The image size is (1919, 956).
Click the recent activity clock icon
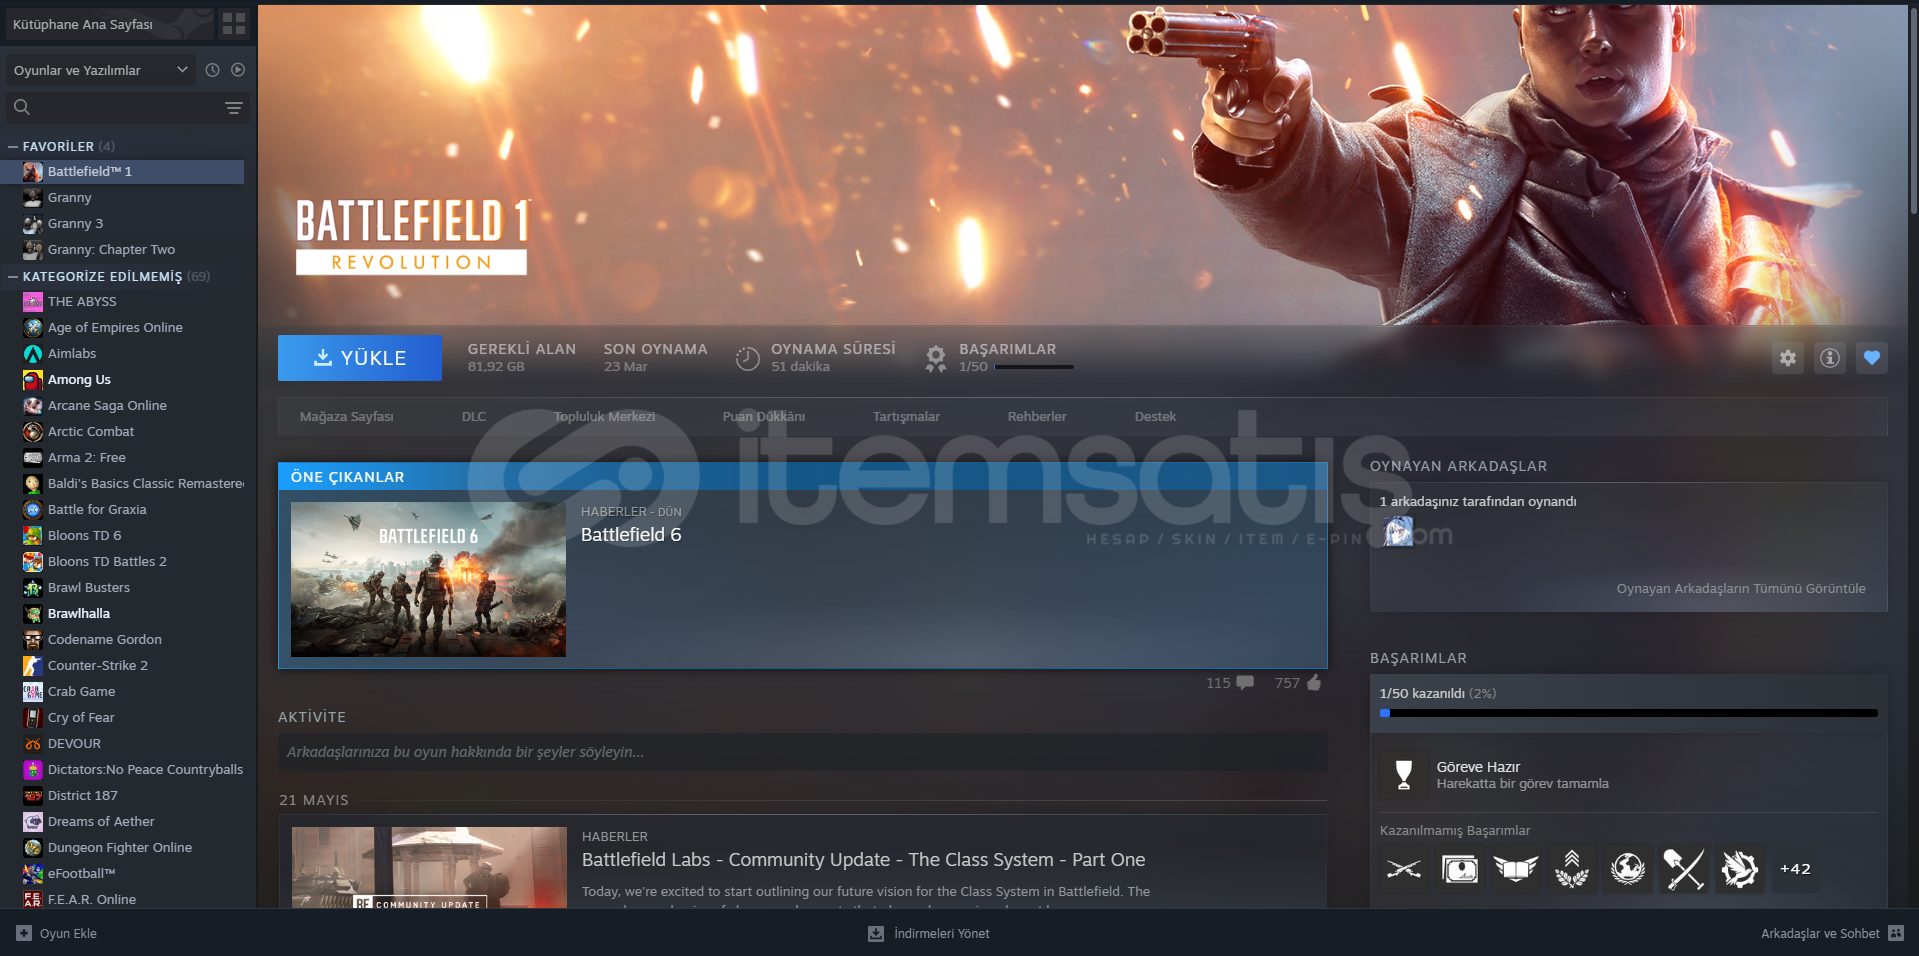coord(212,70)
